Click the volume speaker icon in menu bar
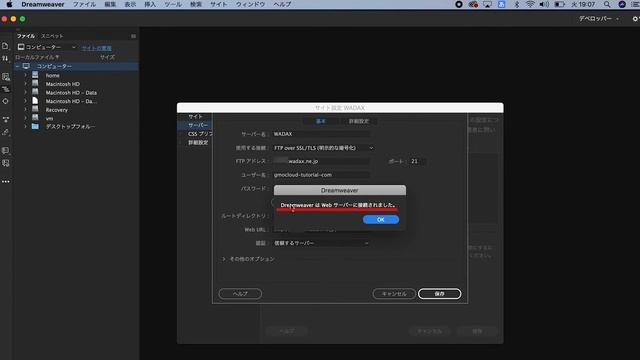The height and width of the screenshot is (360, 640). click(x=544, y=4)
